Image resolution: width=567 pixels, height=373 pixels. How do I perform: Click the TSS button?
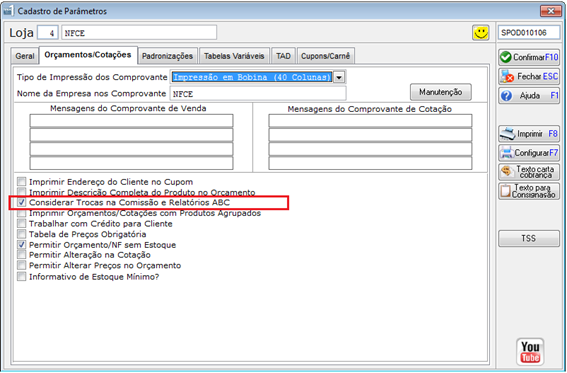(x=529, y=239)
